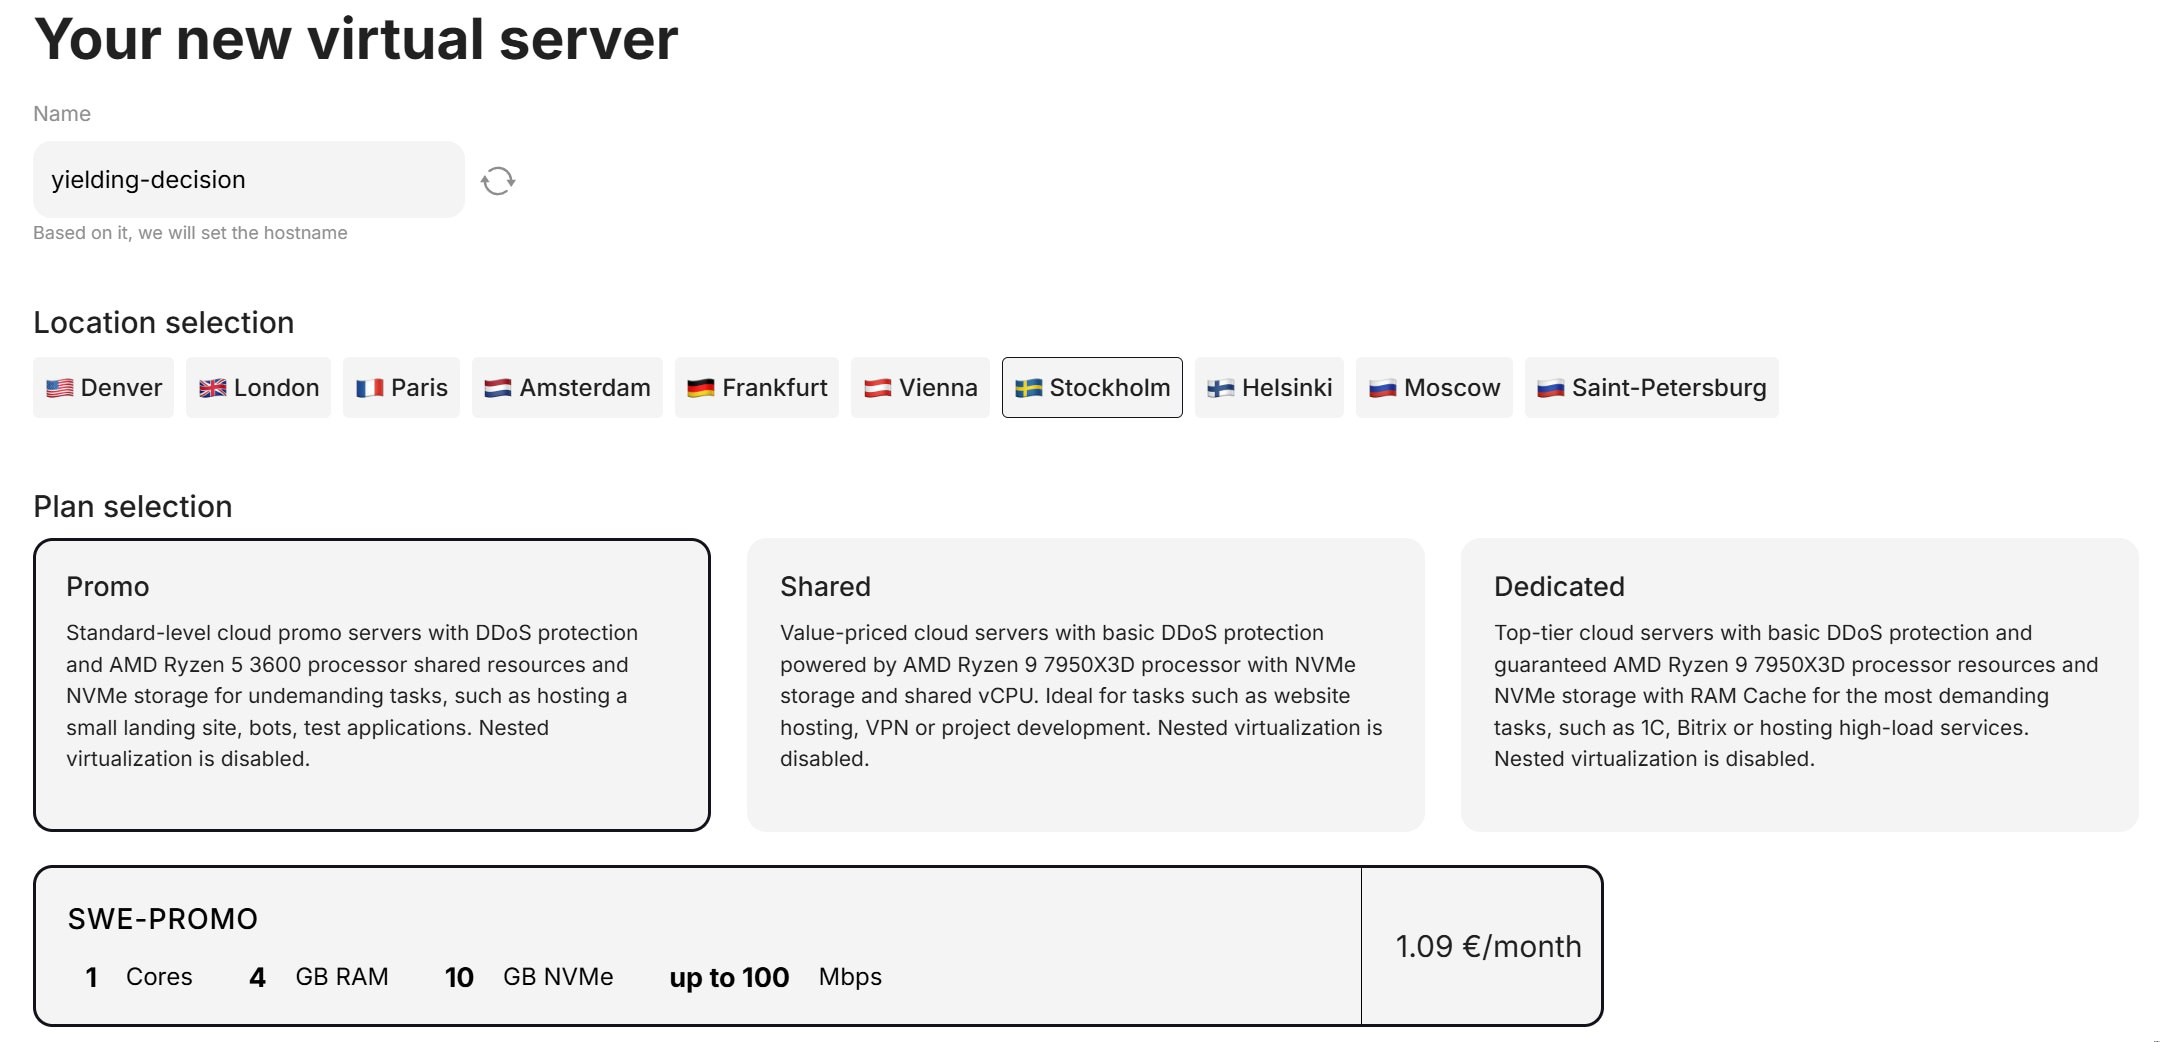
Task: Choose Moscow as the location
Action: 1434,388
